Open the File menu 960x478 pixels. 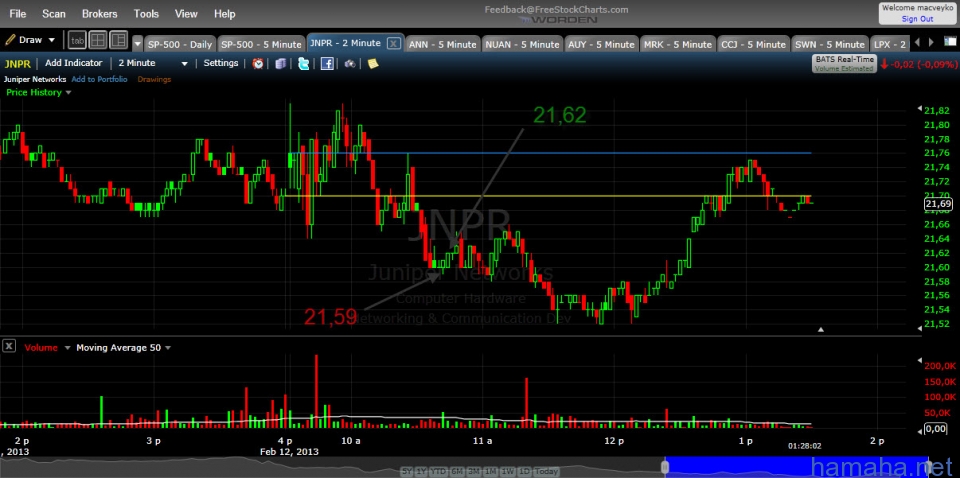tap(18, 13)
